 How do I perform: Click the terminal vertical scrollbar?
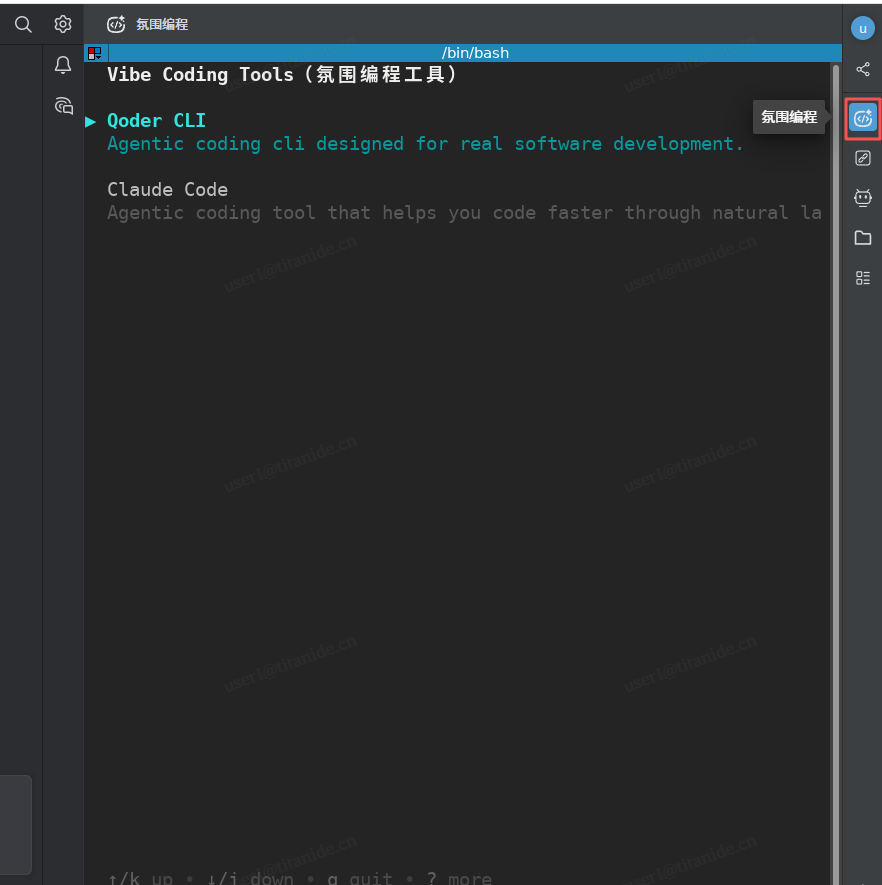click(835, 400)
